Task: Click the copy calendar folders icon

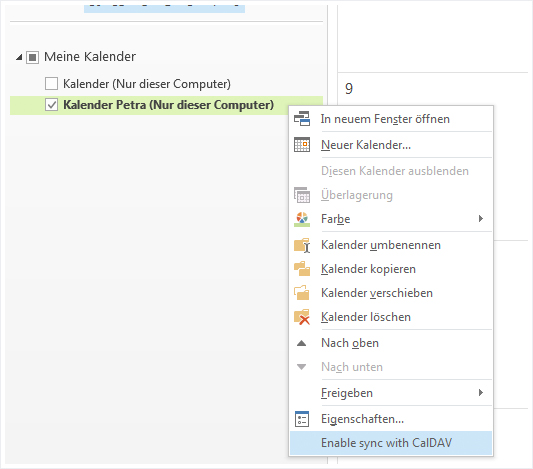Action: pyautogui.click(x=302, y=269)
